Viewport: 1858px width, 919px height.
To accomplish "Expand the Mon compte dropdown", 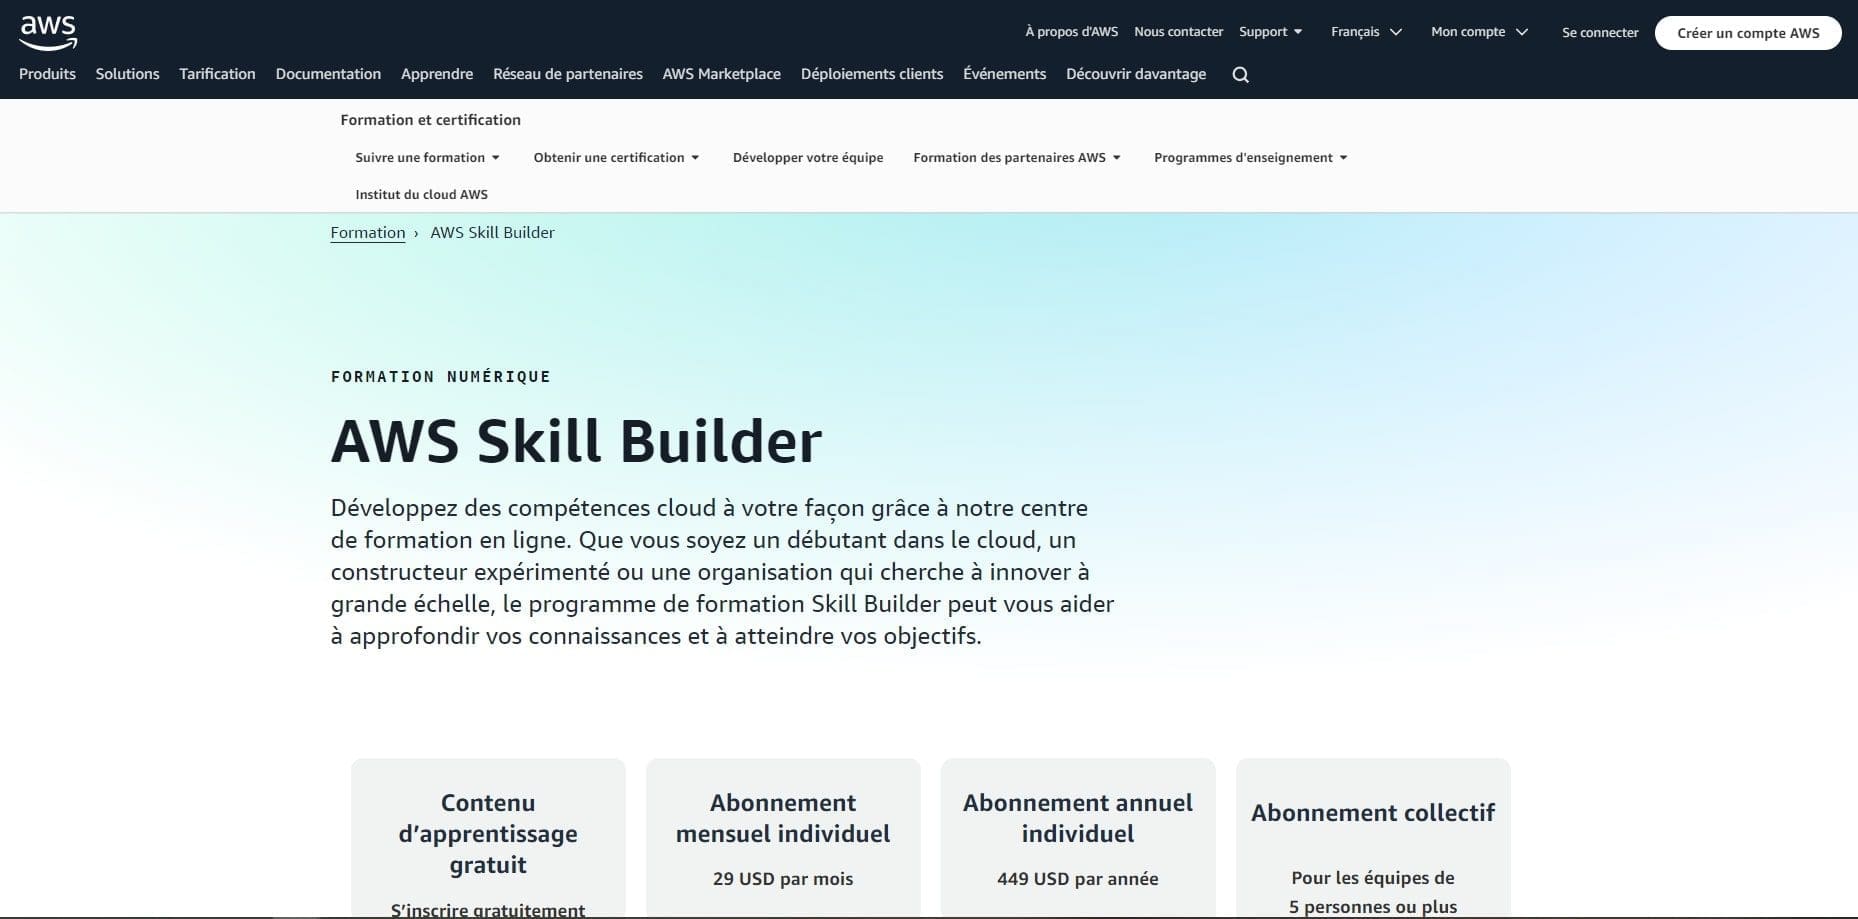I will point(1479,32).
